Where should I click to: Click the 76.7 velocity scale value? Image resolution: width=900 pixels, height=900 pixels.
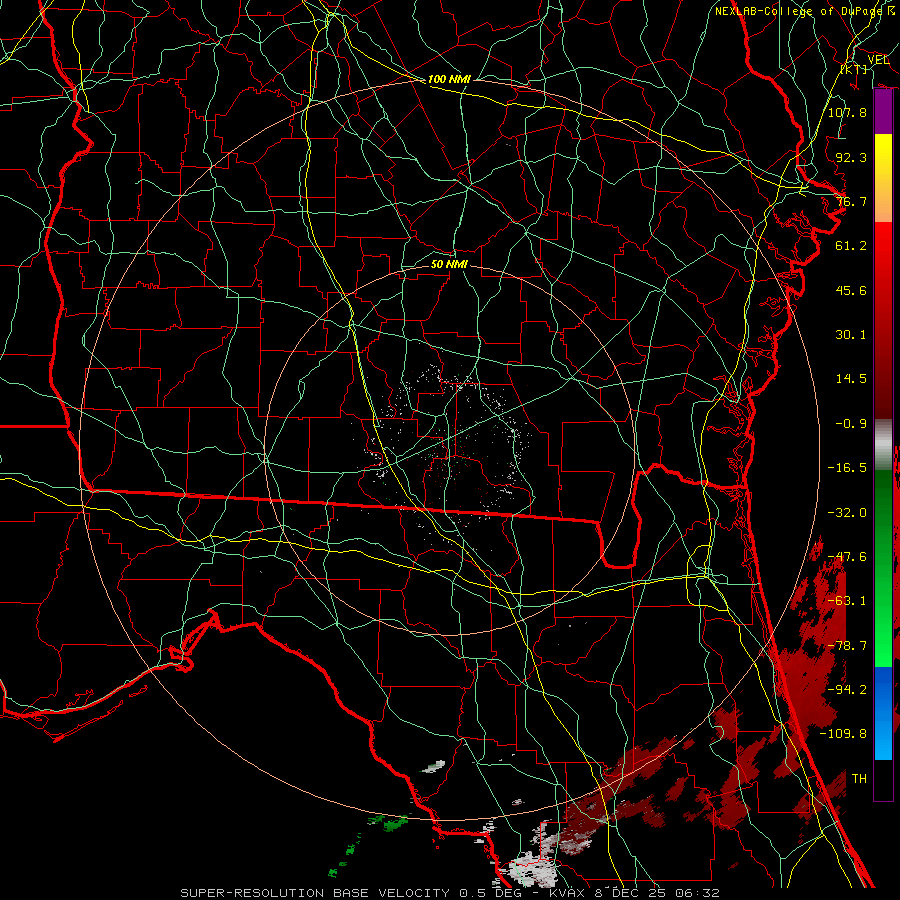(851, 201)
